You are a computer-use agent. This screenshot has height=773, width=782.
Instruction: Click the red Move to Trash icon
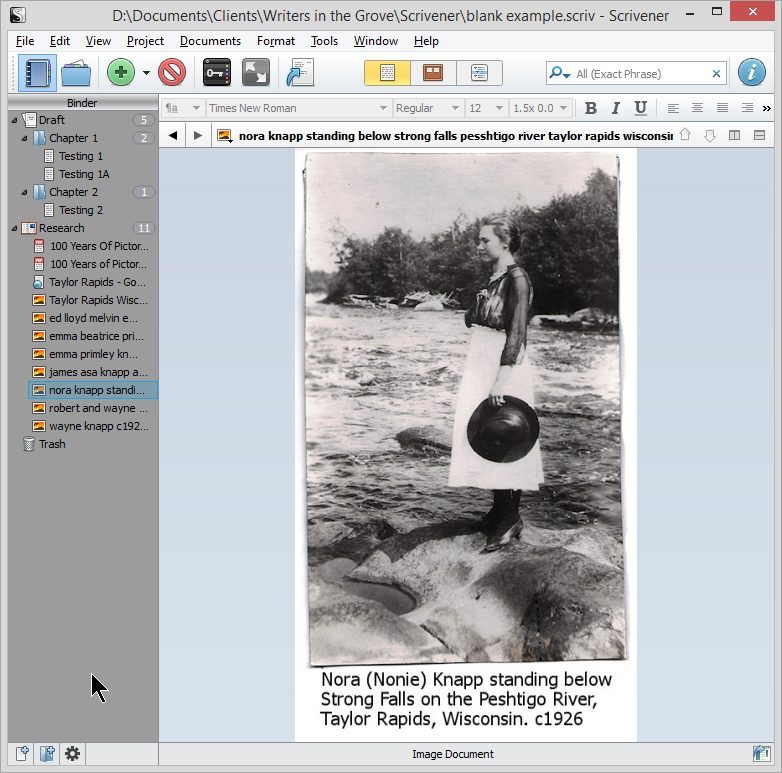pos(172,73)
